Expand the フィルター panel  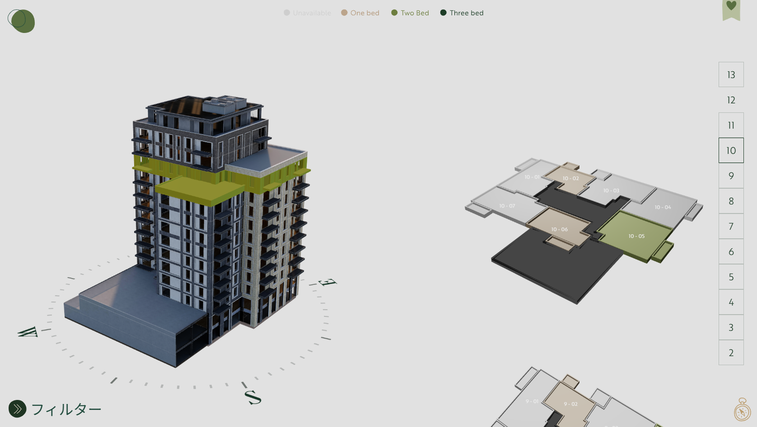(x=66, y=409)
